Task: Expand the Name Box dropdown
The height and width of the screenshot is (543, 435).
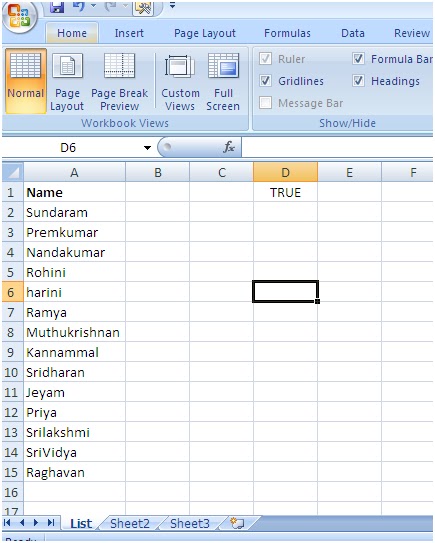Action: (x=147, y=148)
